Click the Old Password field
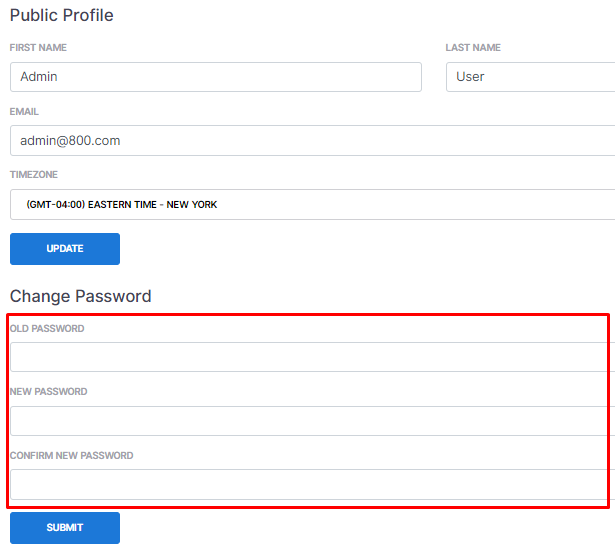 coord(312,357)
